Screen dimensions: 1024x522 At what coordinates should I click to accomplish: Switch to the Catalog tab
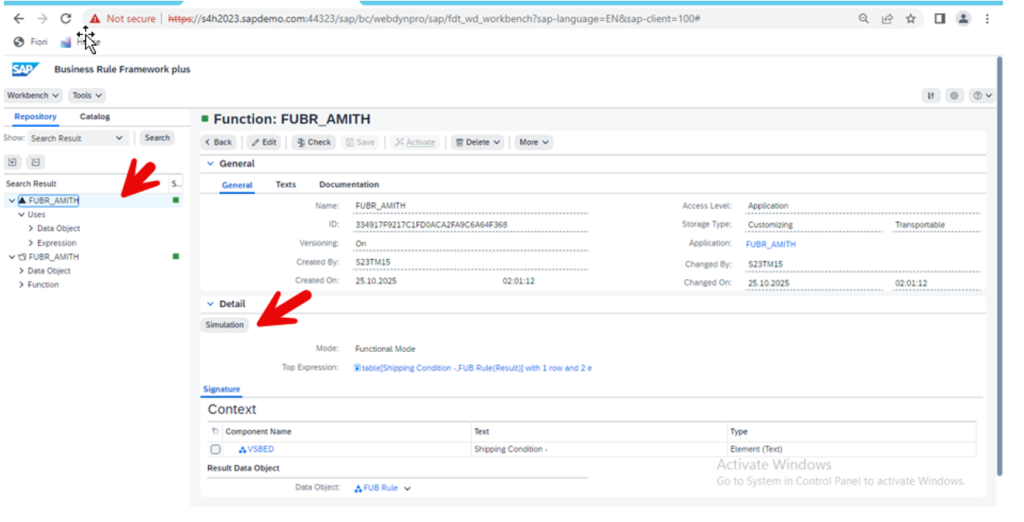95,117
